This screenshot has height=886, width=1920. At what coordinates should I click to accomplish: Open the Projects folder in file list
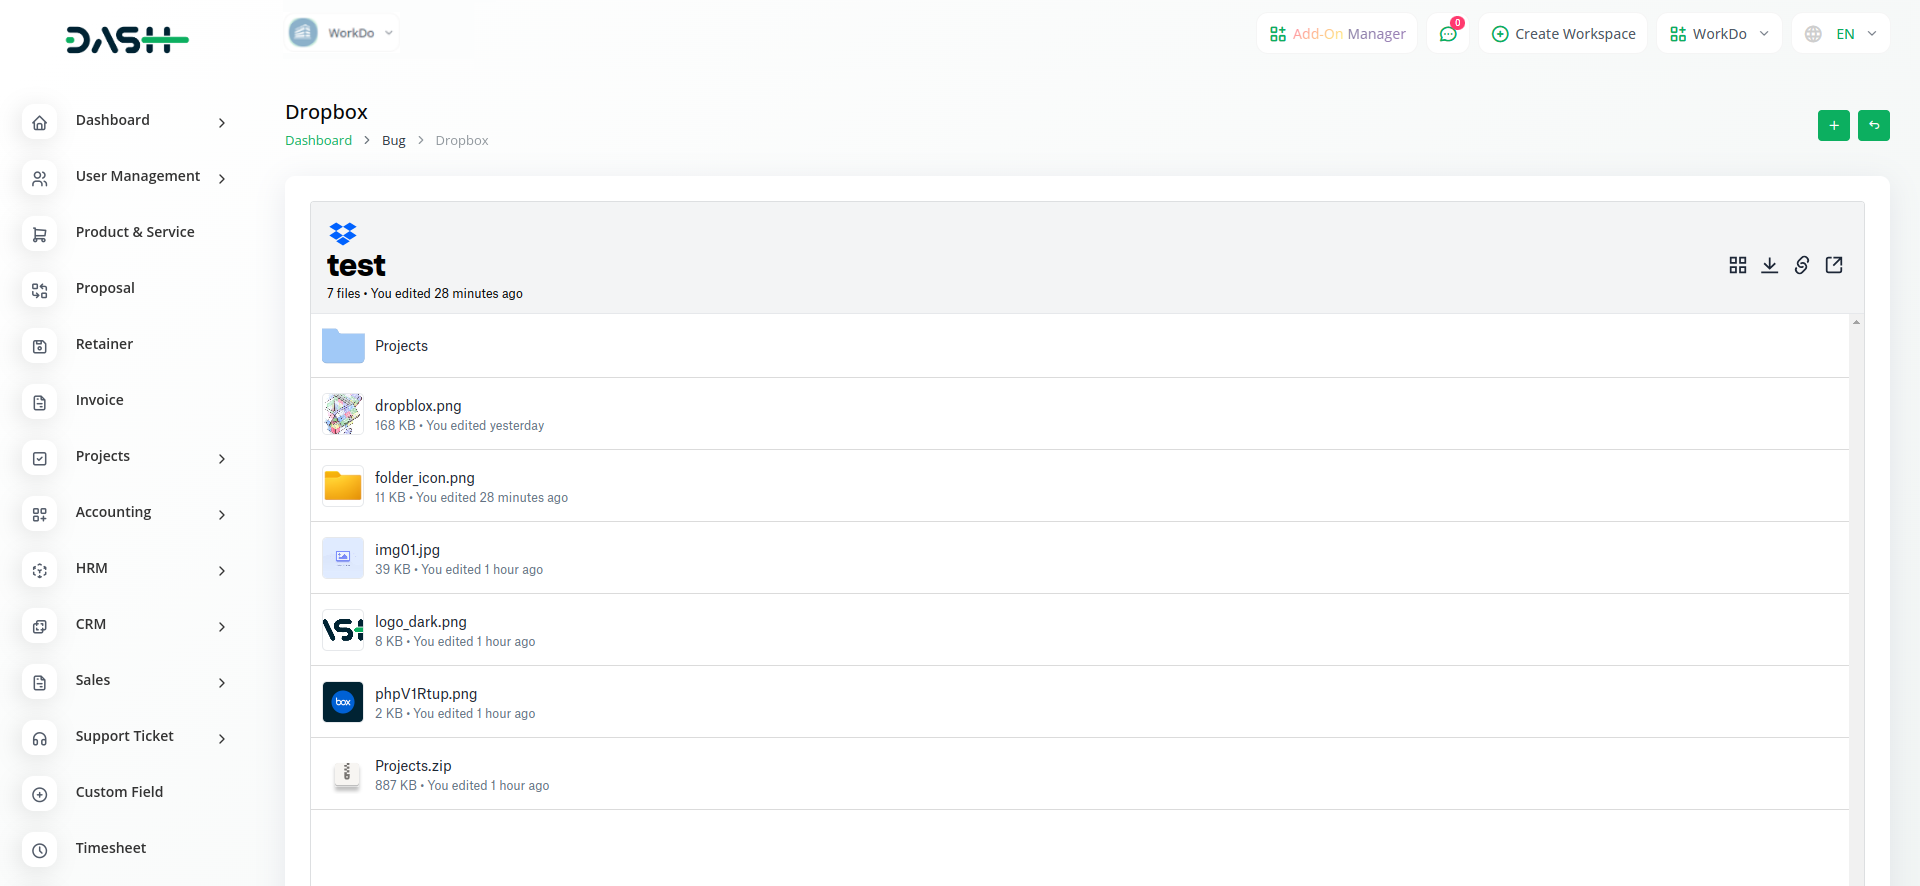[x=401, y=346]
